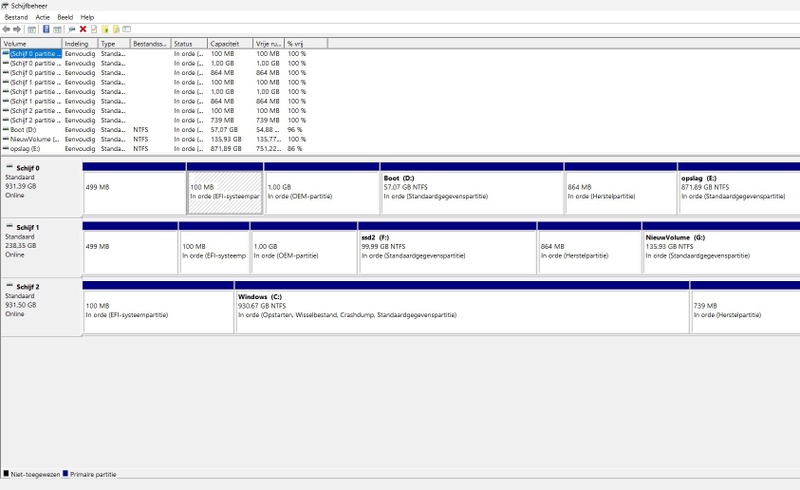Sort by the Capaciteit column header

pos(230,43)
